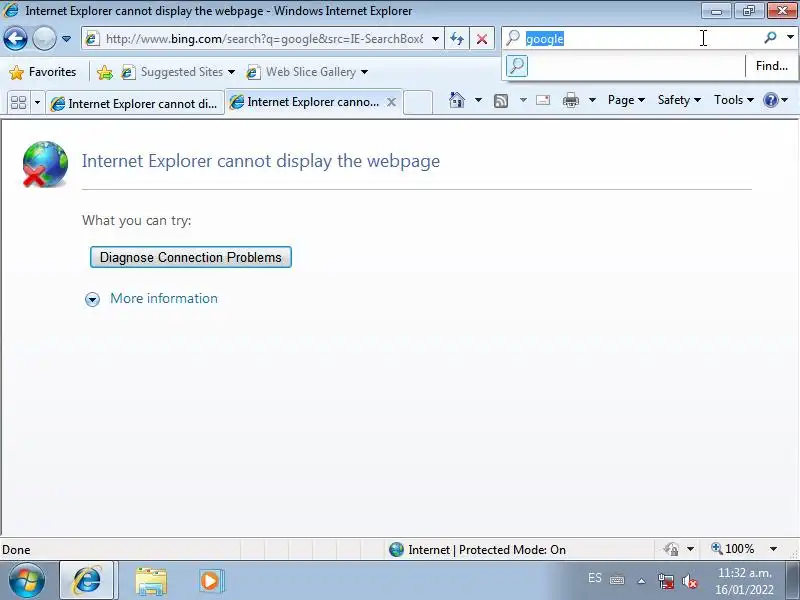This screenshot has height=600, width=800.
Task: Click the Read Mail envelope icon
Action: (543, 100)
